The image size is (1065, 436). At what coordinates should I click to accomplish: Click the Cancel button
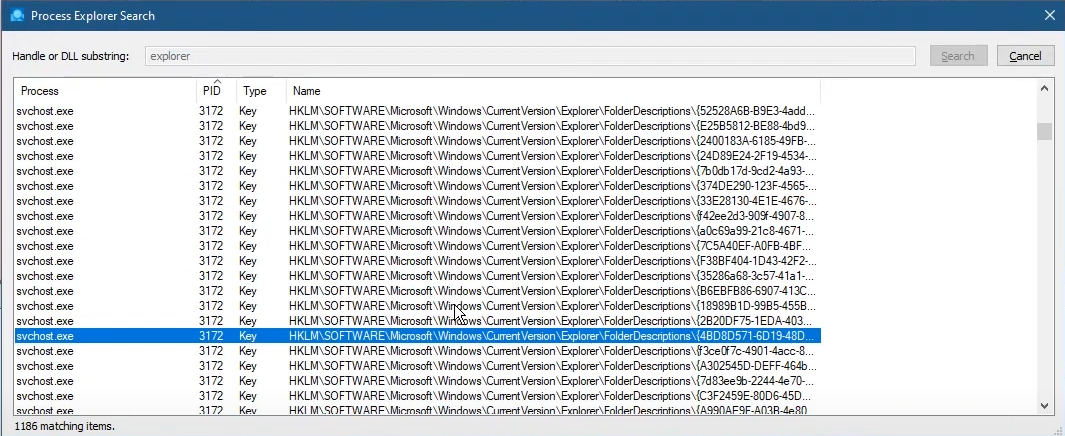click(1025, 56)
